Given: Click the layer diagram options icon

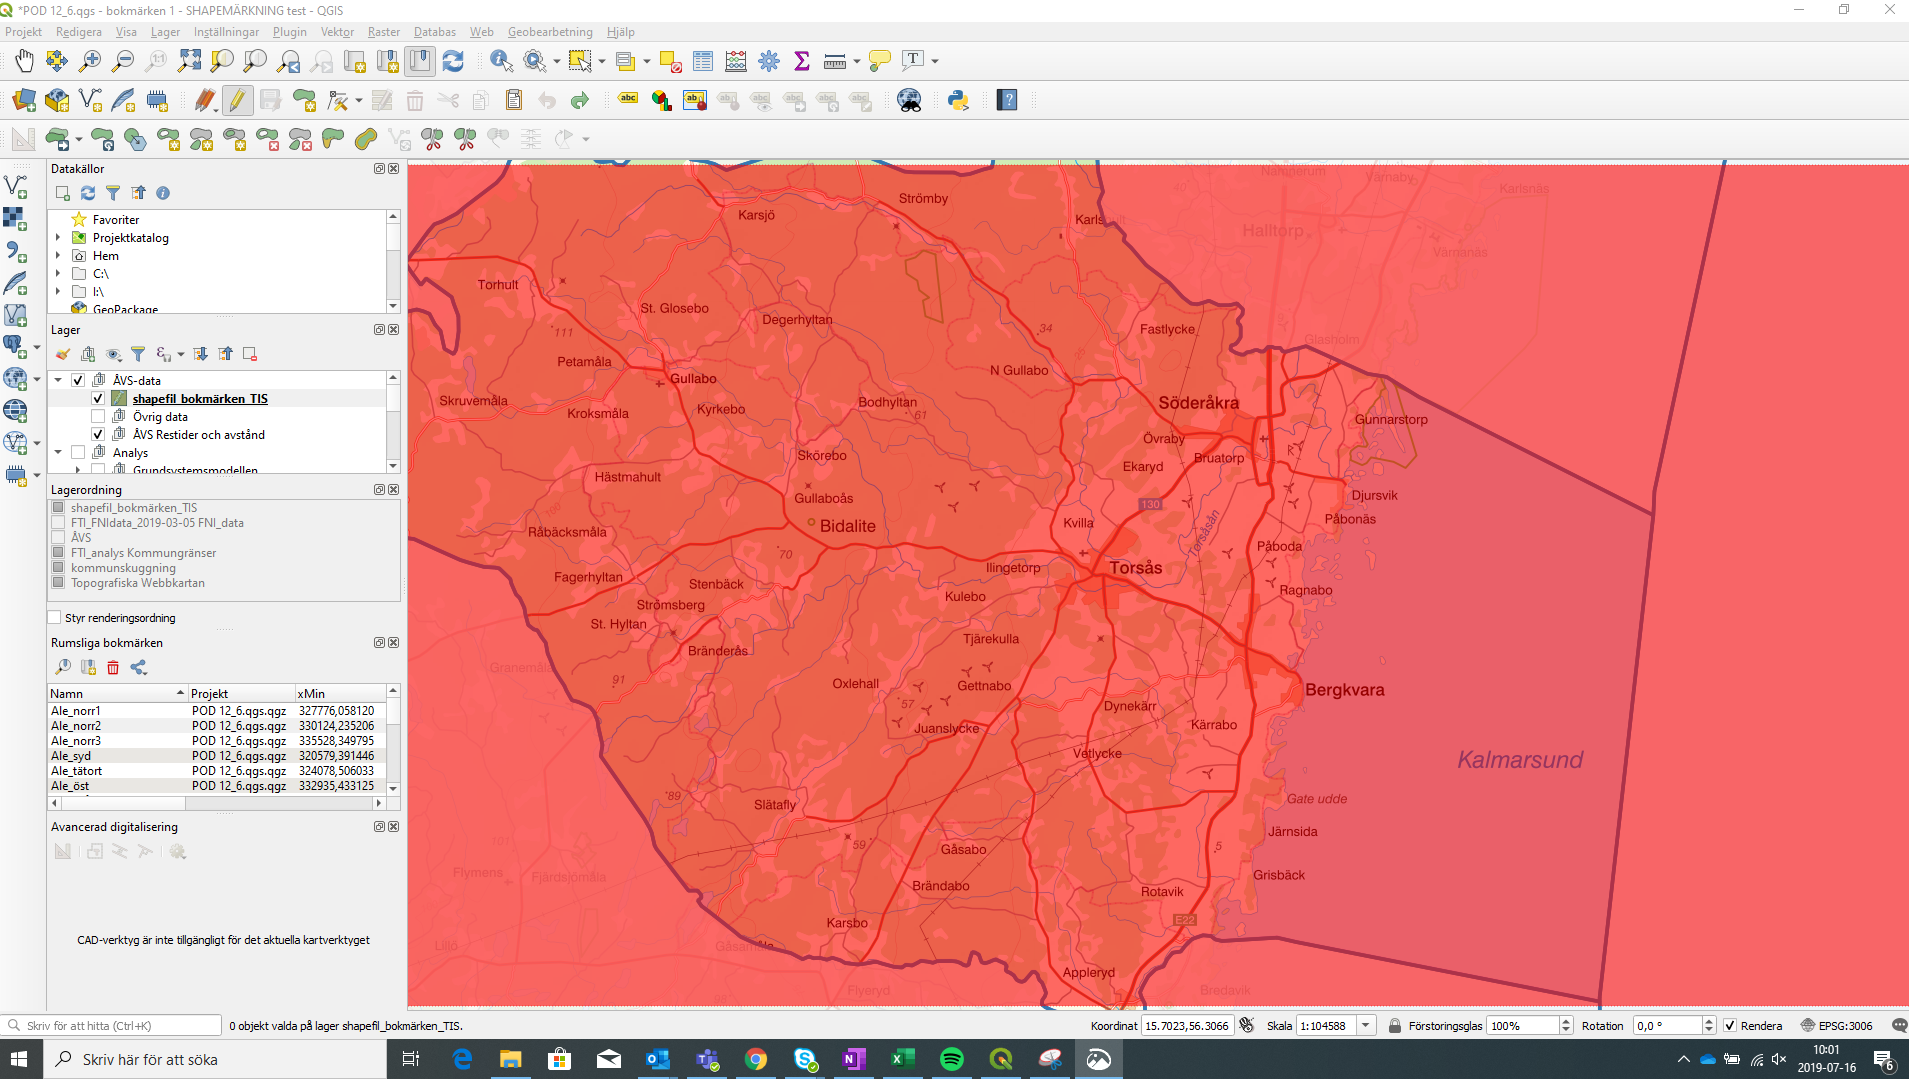Looking at the screenshot, I should click(661, 100).
